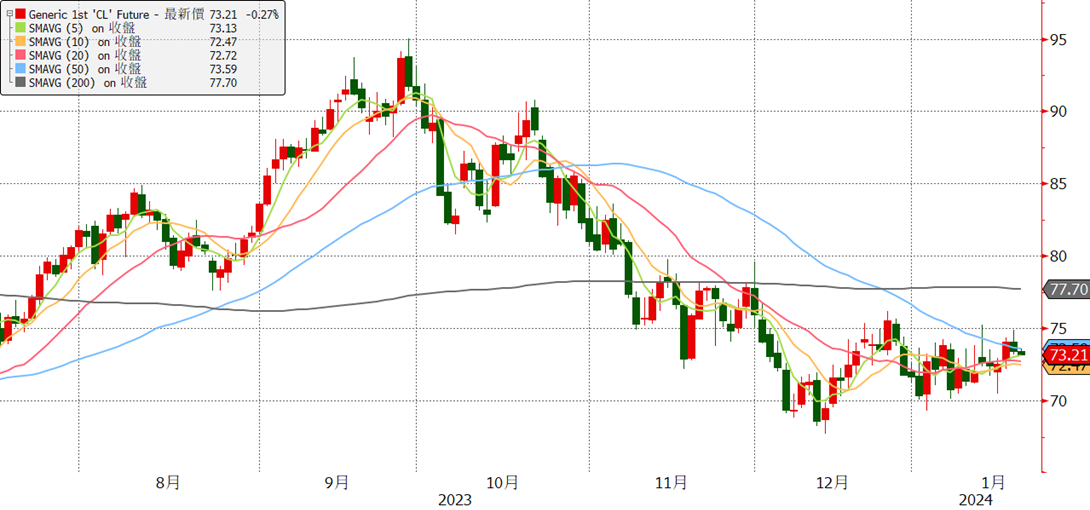Click the legend value 77.70 for SMAVG (200)

point(222,83)
